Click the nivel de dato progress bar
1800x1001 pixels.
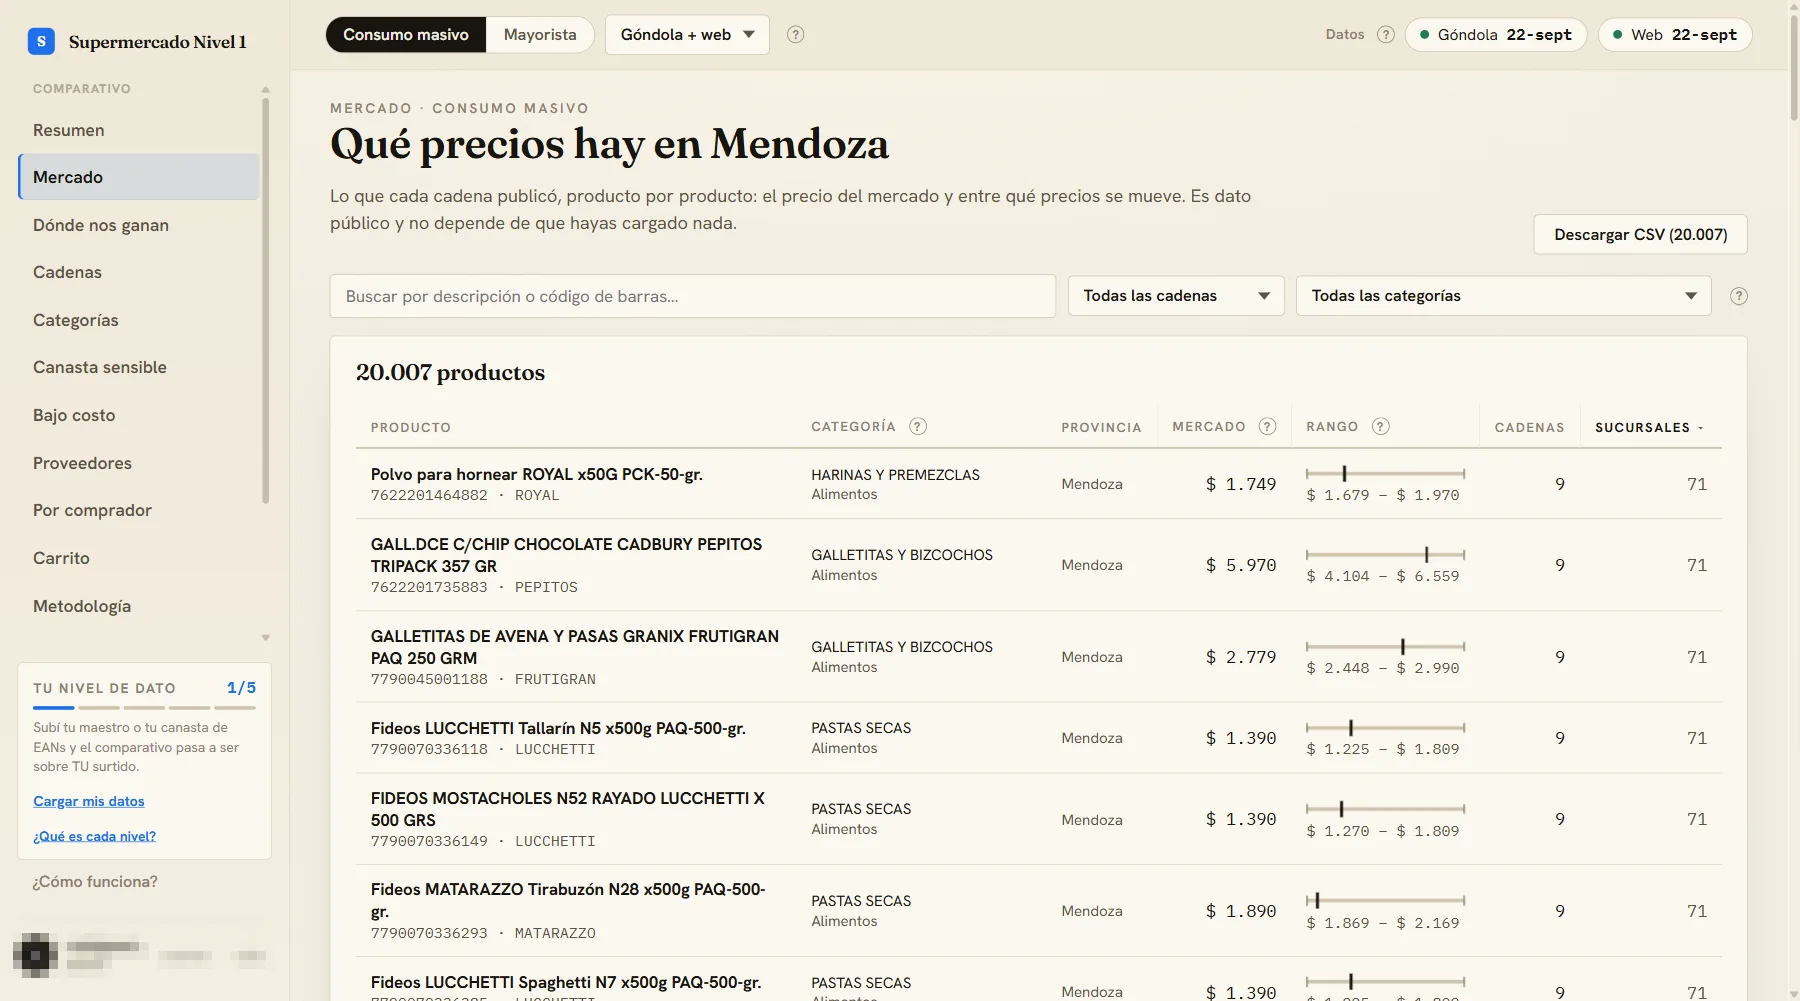[144, 708]
